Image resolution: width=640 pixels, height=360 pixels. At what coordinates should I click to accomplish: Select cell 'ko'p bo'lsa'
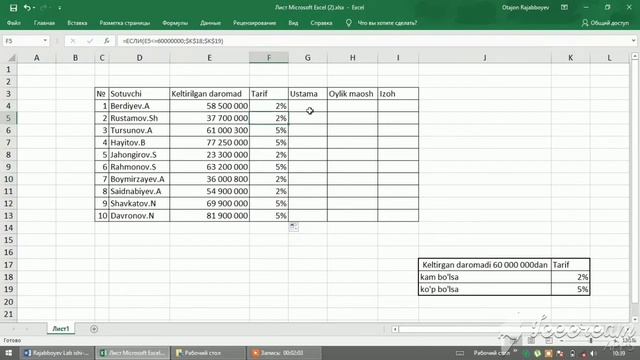(484, 289)
